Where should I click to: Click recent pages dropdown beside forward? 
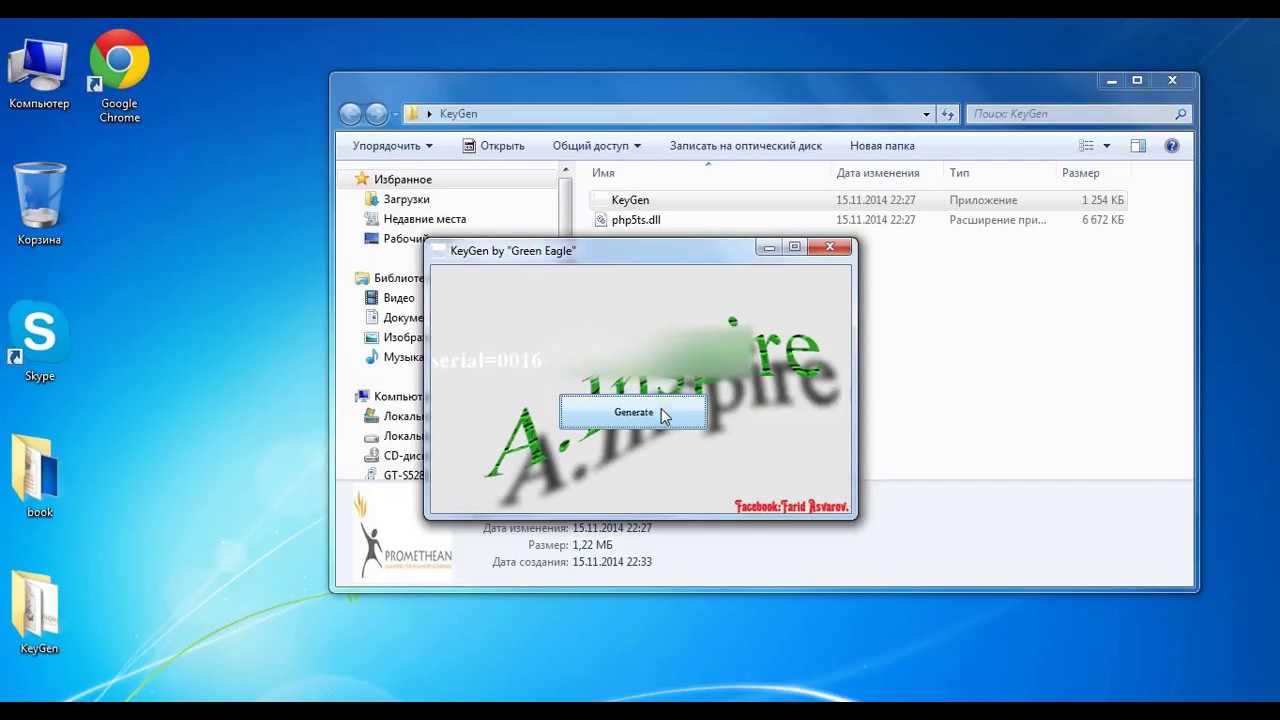pyautogui.click(x=395, y=114)
